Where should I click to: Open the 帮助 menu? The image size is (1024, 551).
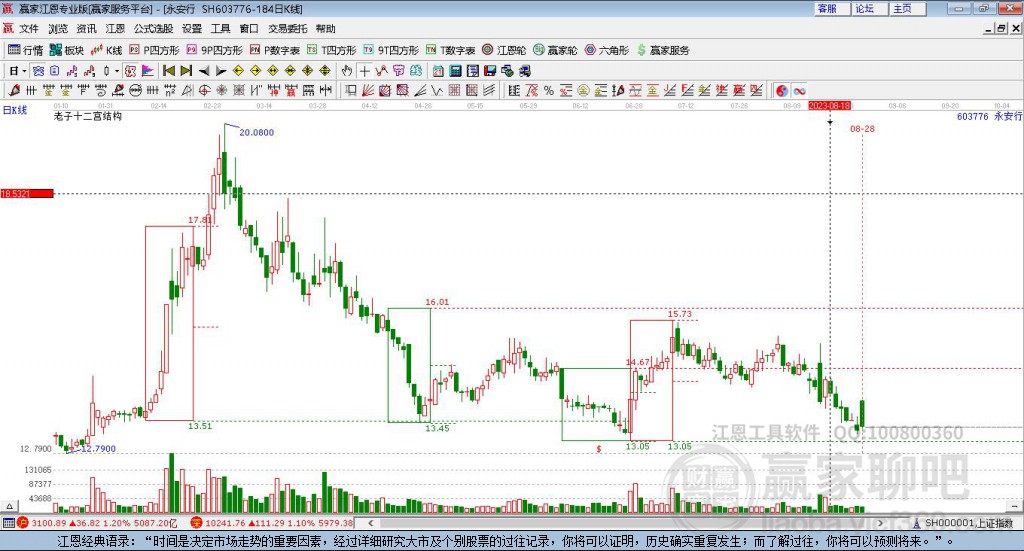(325, 29)
